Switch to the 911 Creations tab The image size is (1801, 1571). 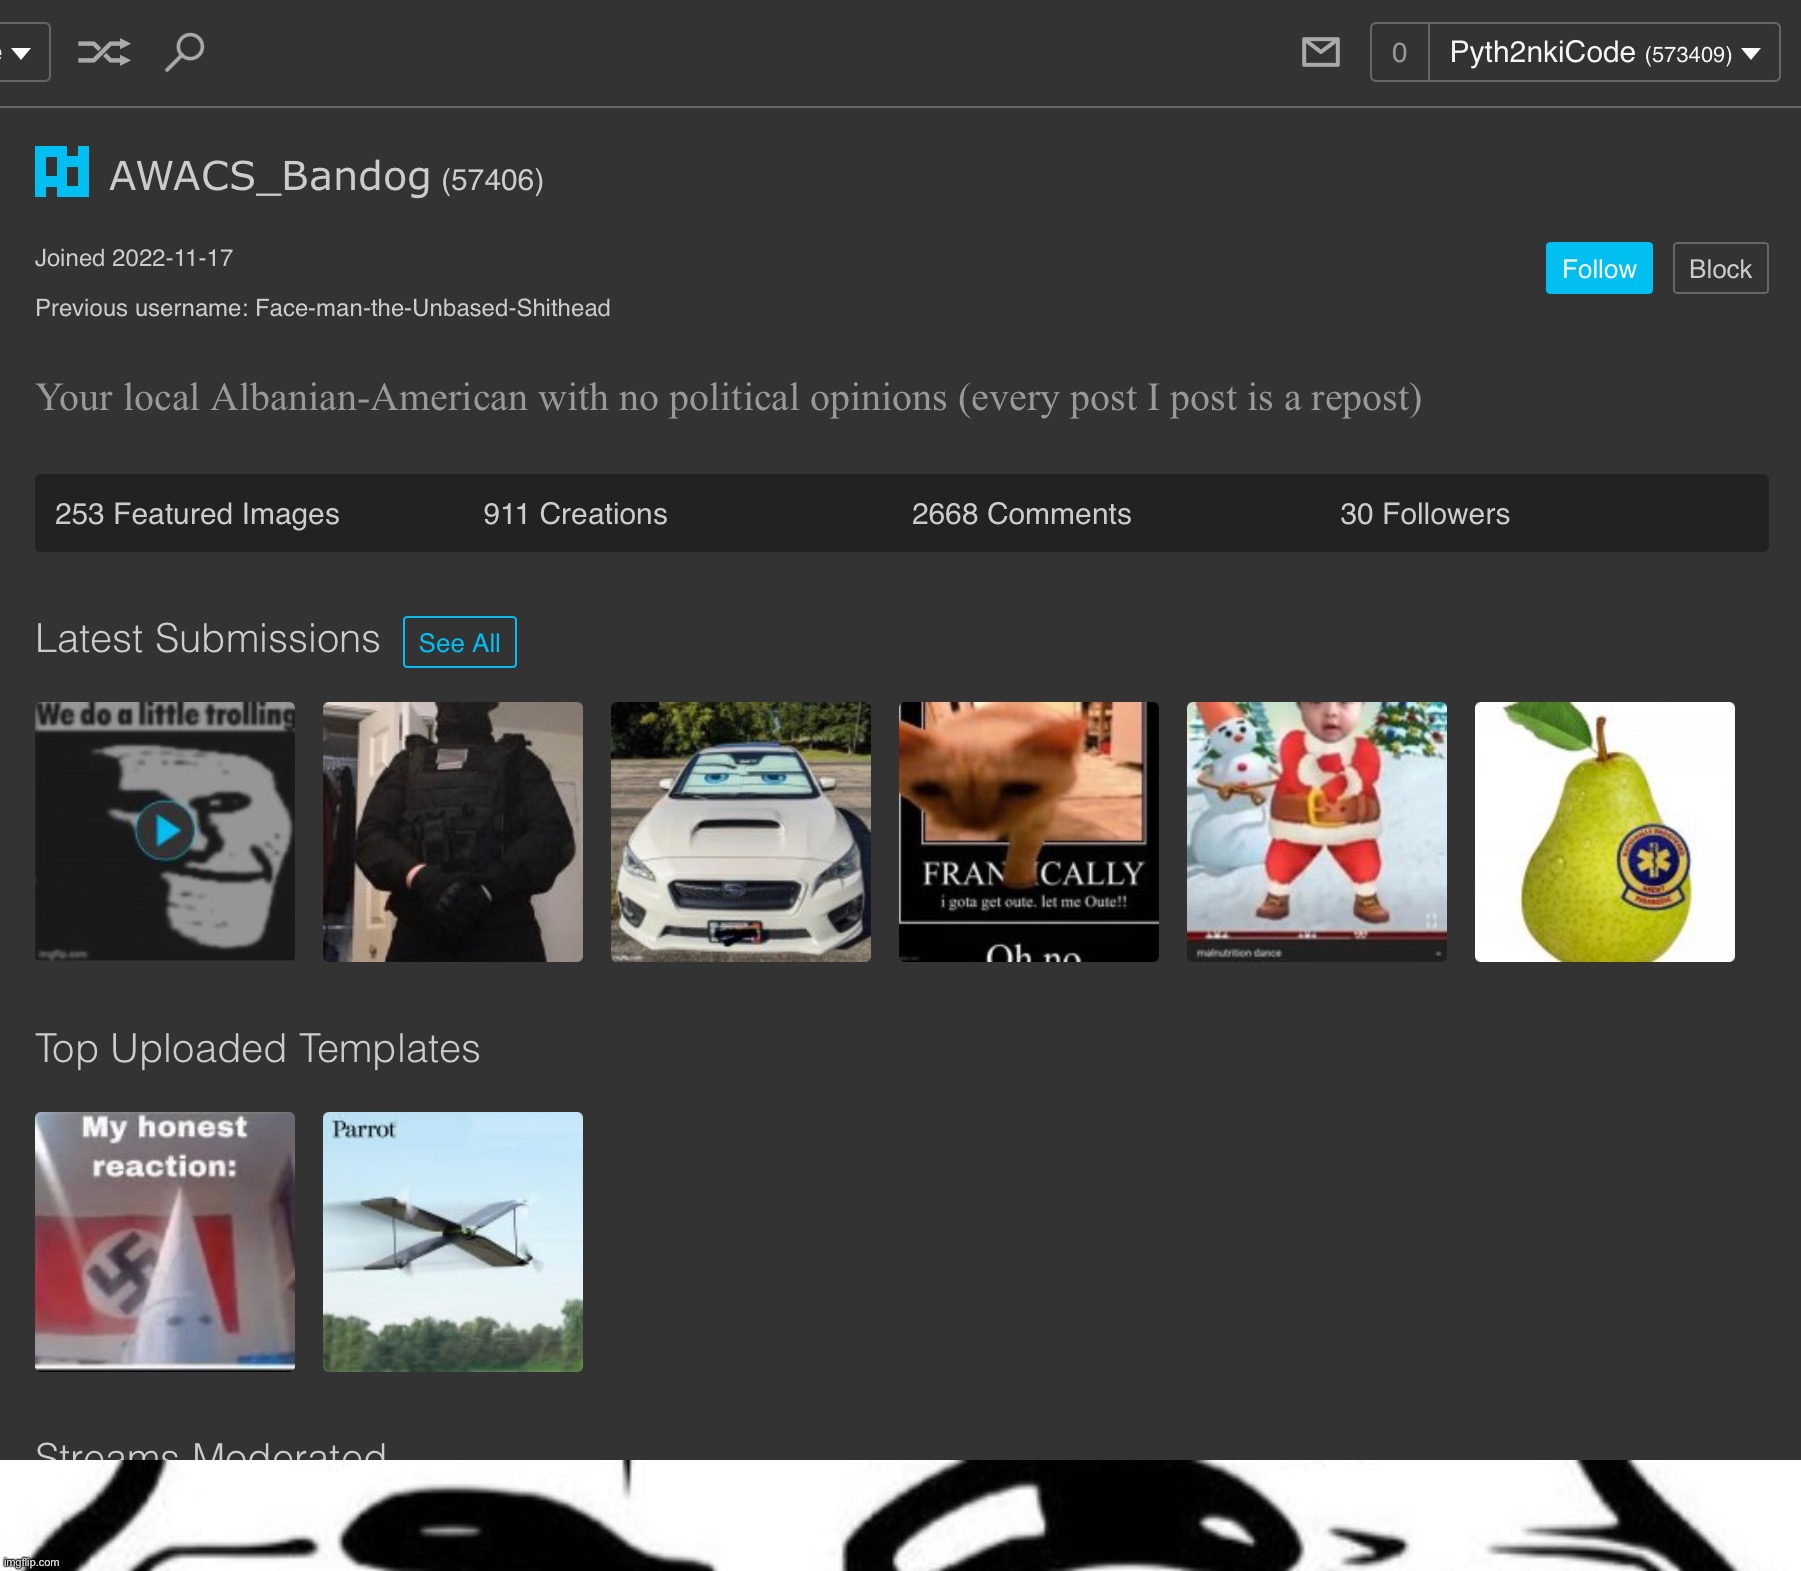coord(575,514)
